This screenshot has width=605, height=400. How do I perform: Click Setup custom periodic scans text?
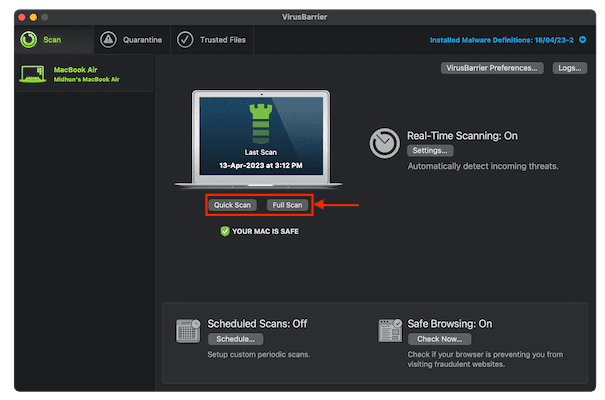[x=259, y=354]
